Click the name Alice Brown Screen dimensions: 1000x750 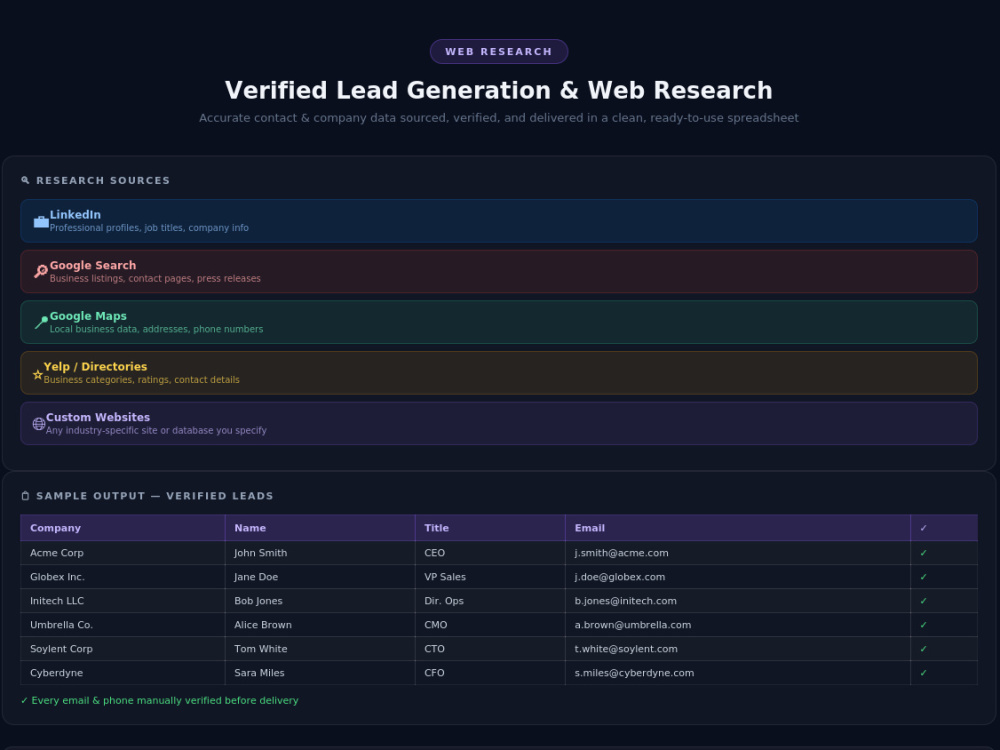coord(263,625)
